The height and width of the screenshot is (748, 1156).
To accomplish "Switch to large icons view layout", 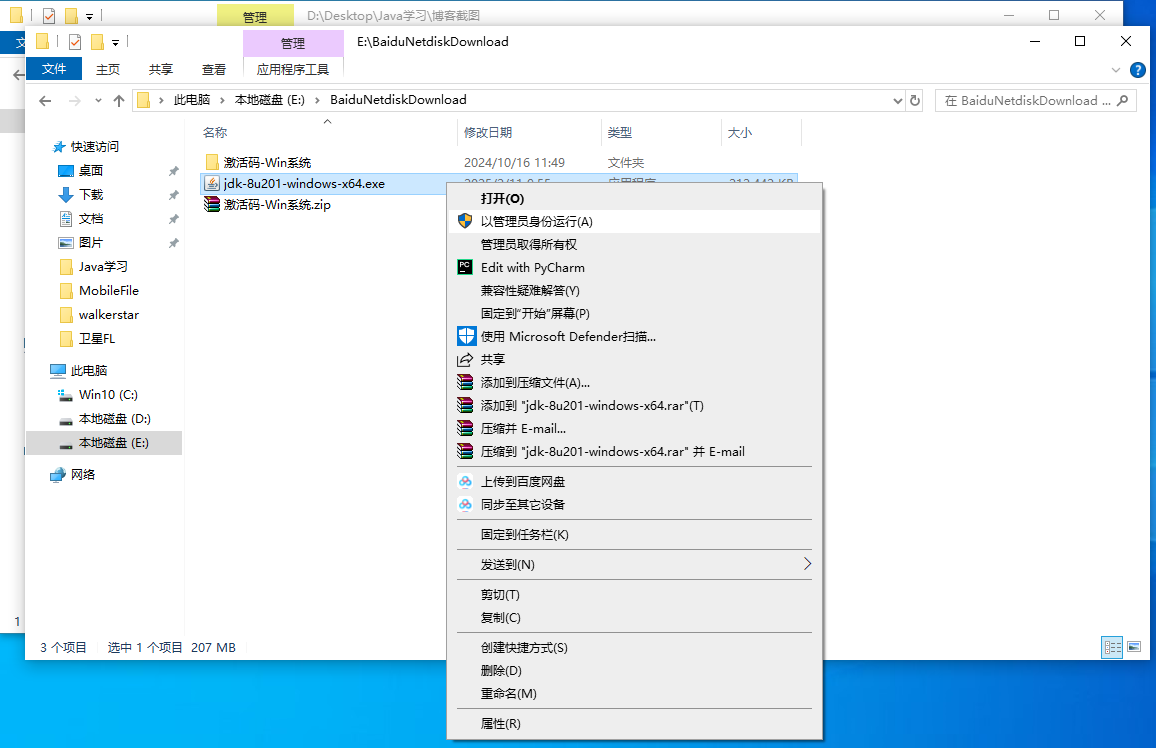I will [x=1134, y=647].
